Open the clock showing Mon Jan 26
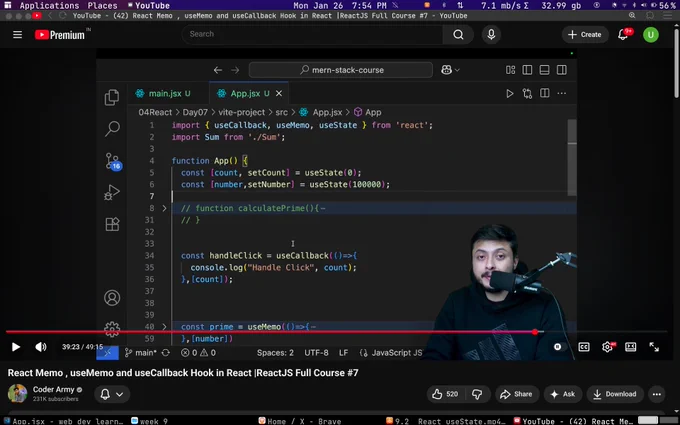The height and width of the screenshot is (425, 680). click(x=340, y=6)
